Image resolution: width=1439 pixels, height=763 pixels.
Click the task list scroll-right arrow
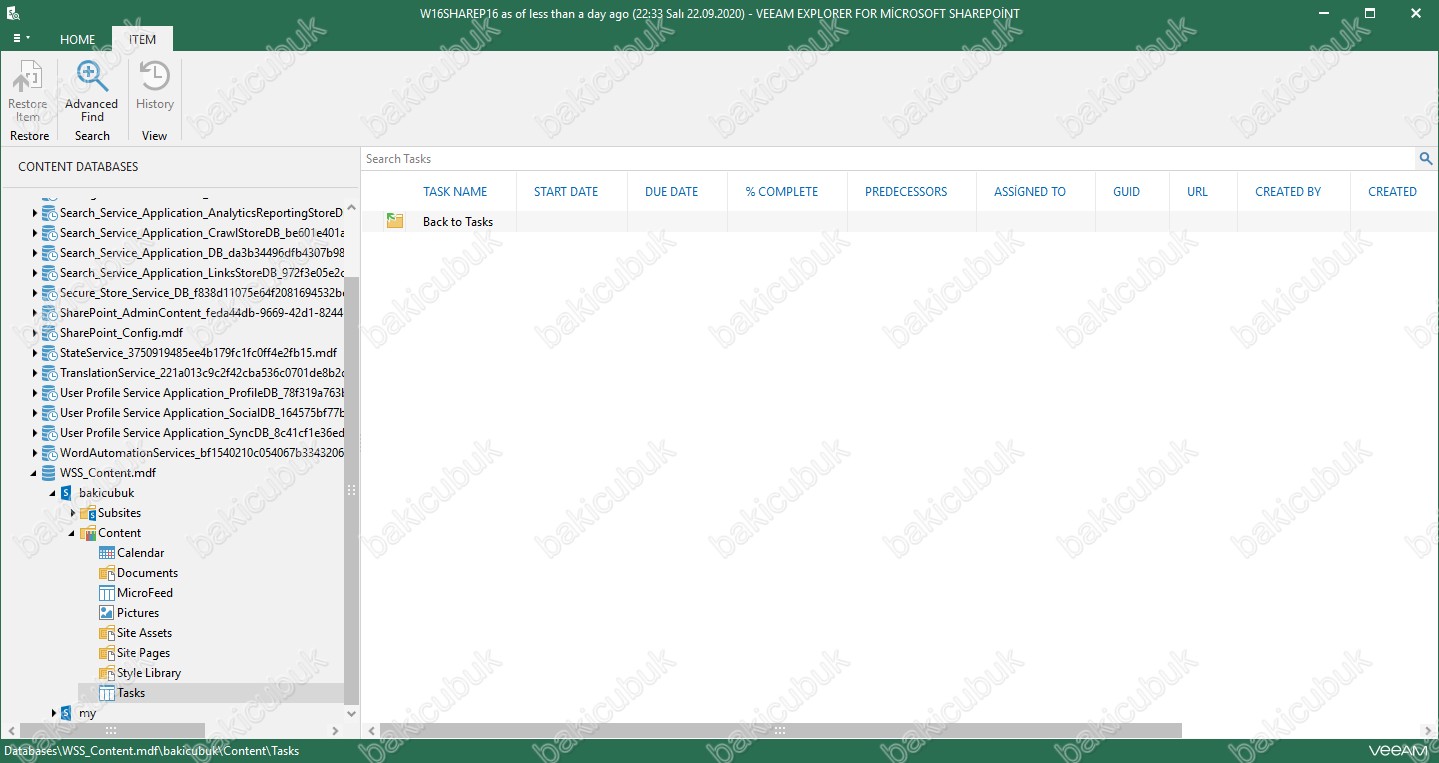(x=1426, y=731)
